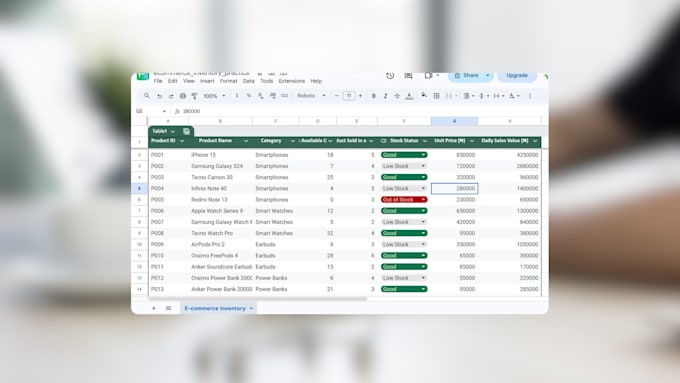Format the cell as currency
Viewport: 680px width, 383px height.
point(237,96)
